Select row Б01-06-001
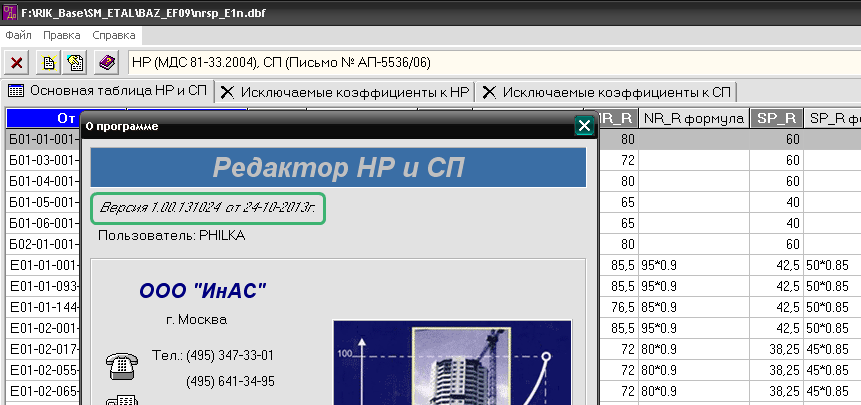Image resolution: width=861 pixels, height=405 pixels. (43, 223)
